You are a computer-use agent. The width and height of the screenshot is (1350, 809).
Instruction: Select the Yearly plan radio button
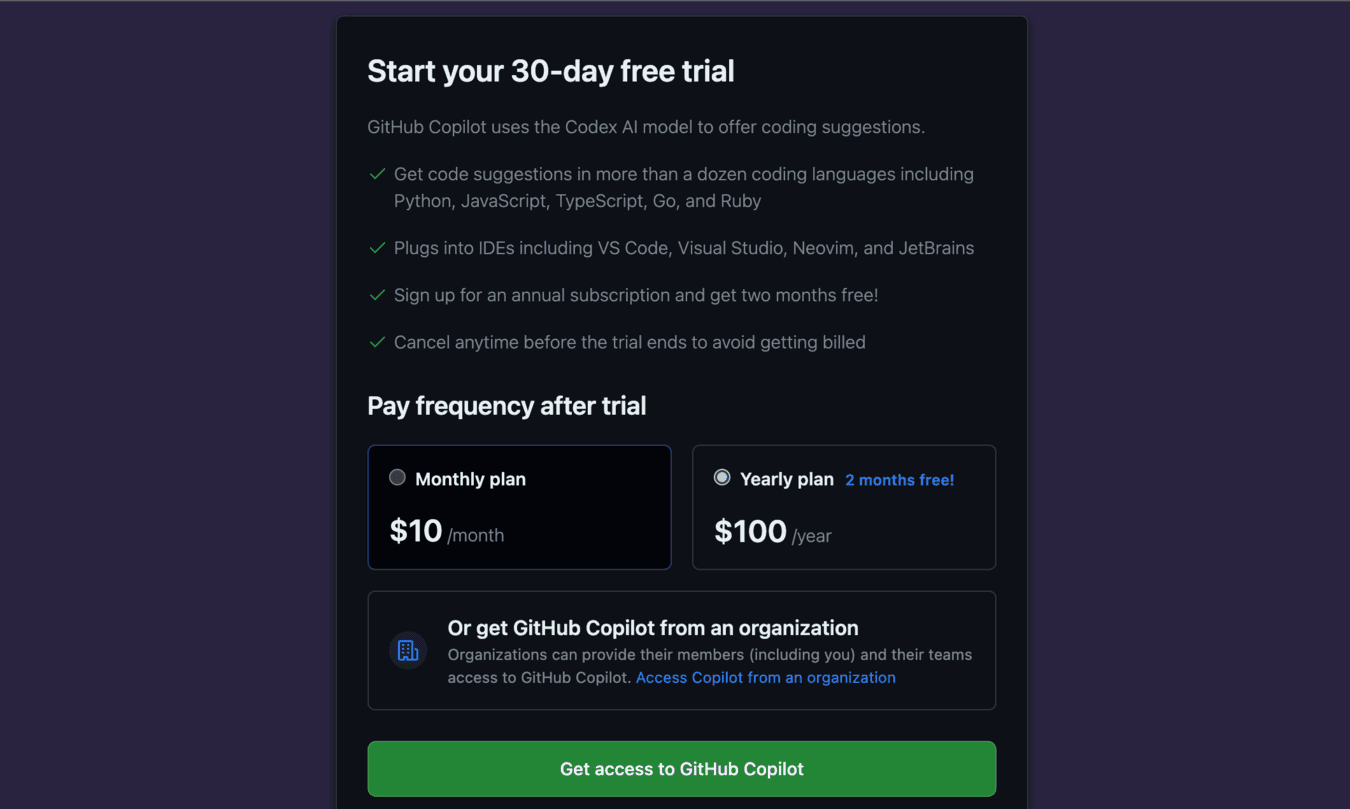(x=722, y=477)
